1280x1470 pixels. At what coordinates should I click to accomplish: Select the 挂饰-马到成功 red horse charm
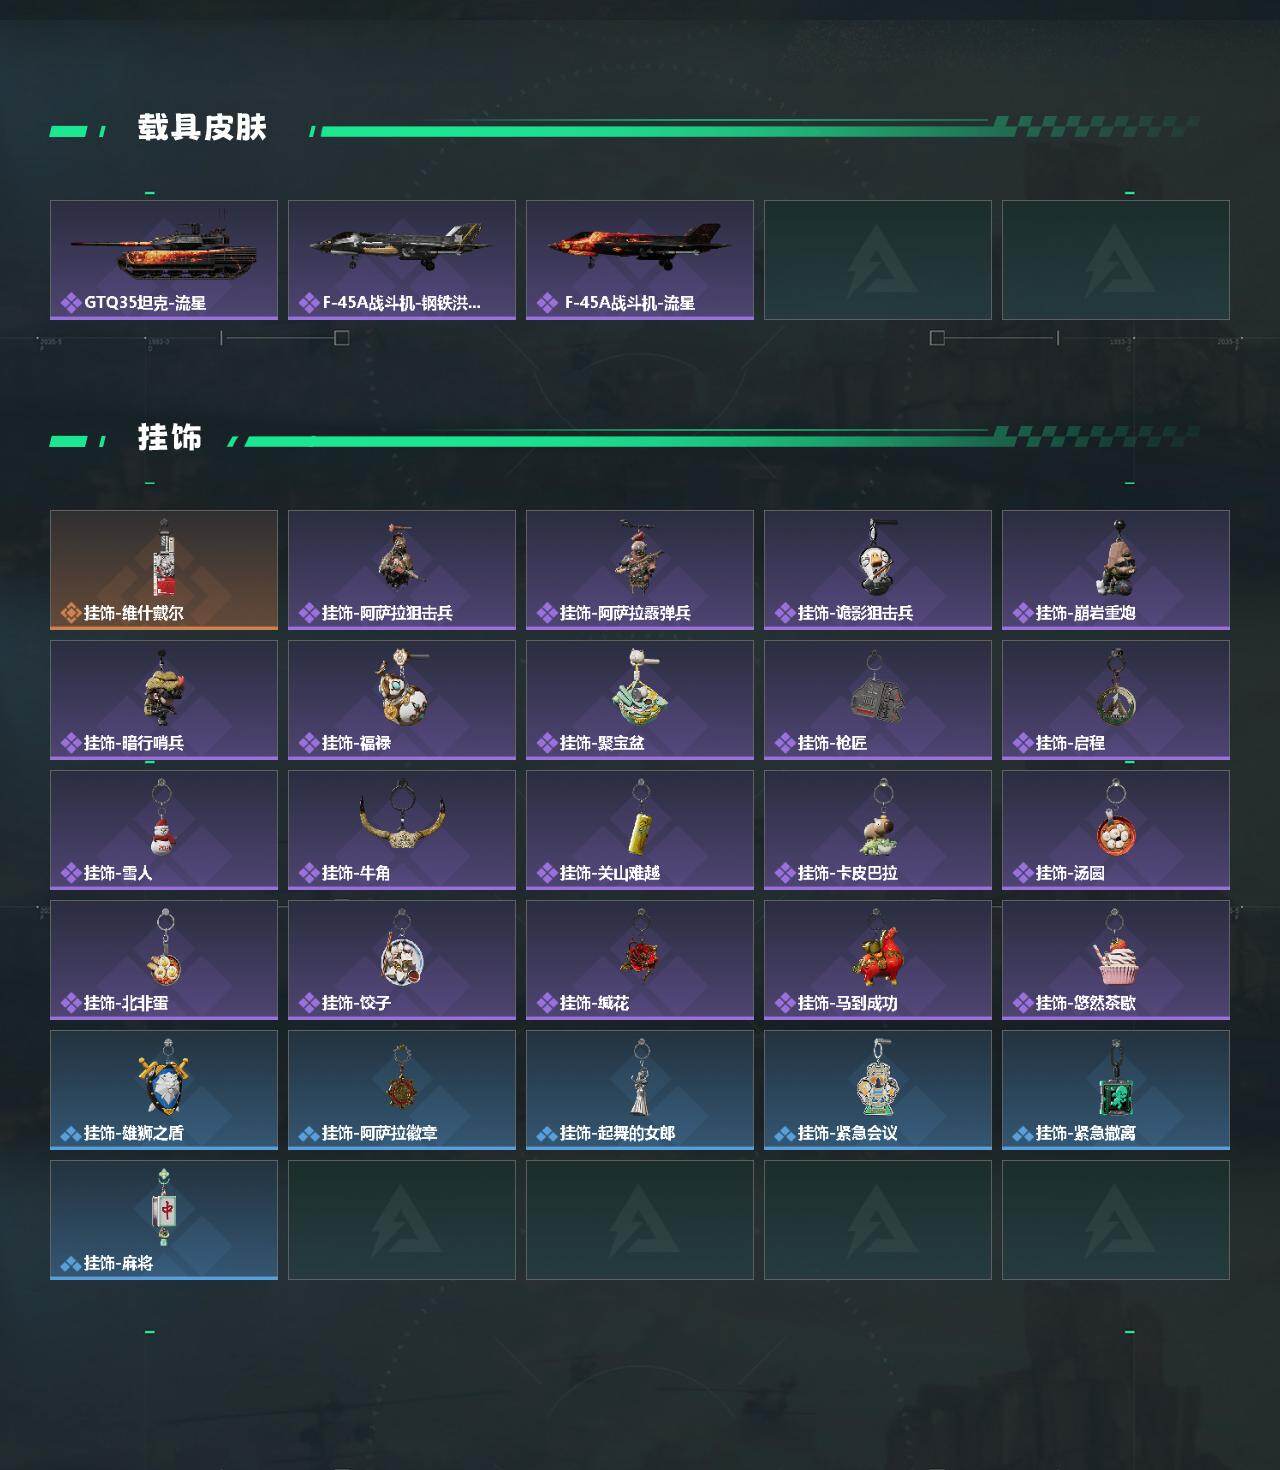coord(878,960)
